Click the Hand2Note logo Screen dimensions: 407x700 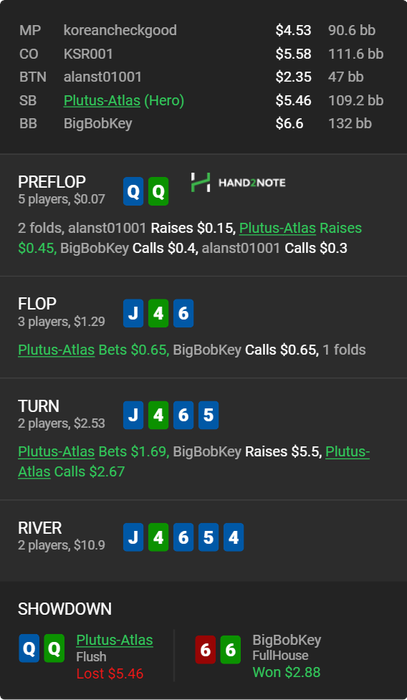click(238, 183)
